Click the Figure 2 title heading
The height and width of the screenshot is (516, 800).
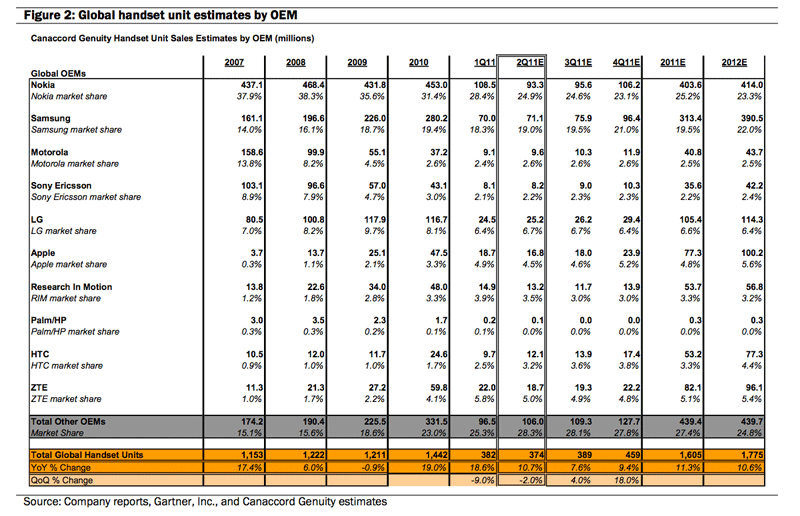tap(160, 15)
